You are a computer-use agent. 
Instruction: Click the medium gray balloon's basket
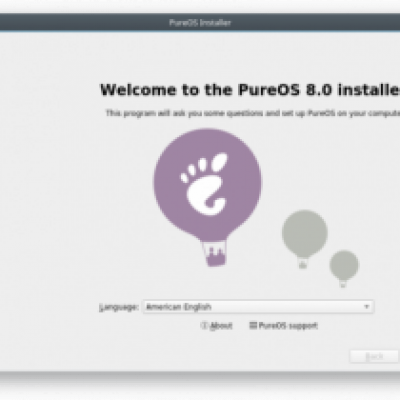[303, 264]
